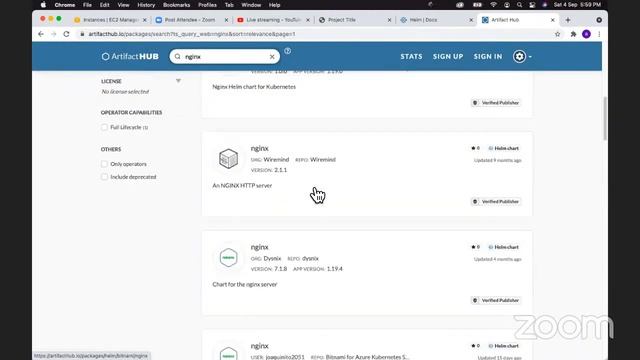Screen dimensions: 640x360
Task: Click the page vertical scrollbar
Action: point(605,118)
